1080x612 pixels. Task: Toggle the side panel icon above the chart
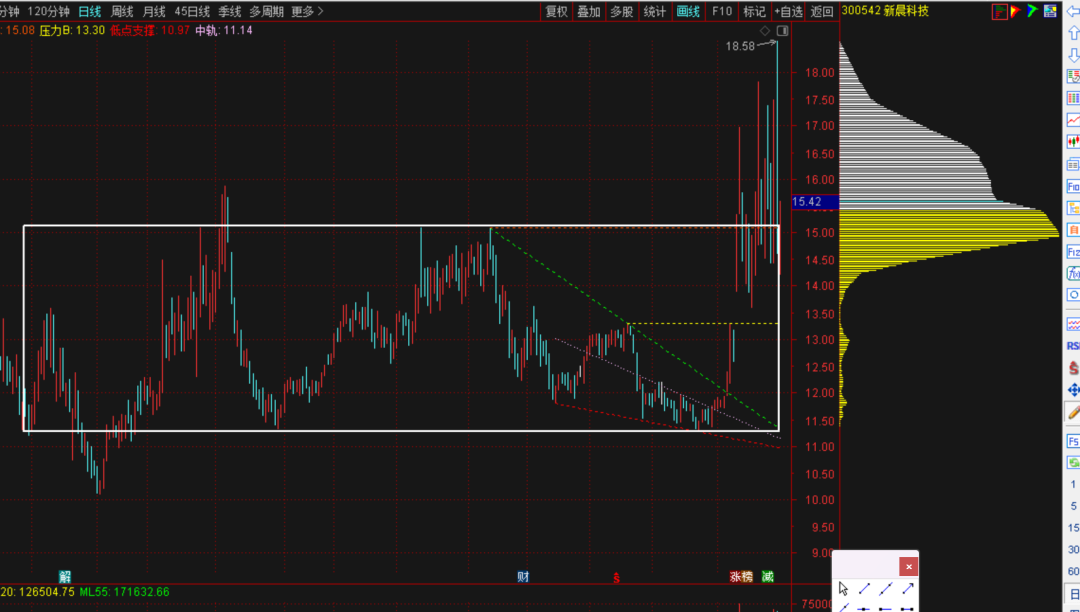[x=782, y=30]
